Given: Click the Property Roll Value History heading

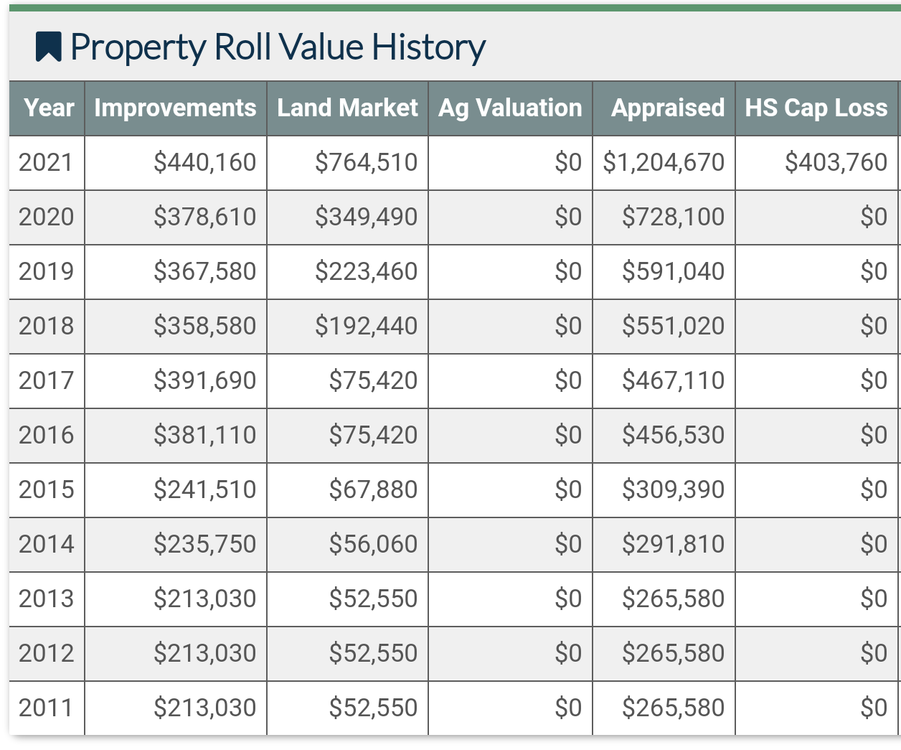Looking at the screenshot, I should pyautogui.click(x=277, y=47).
